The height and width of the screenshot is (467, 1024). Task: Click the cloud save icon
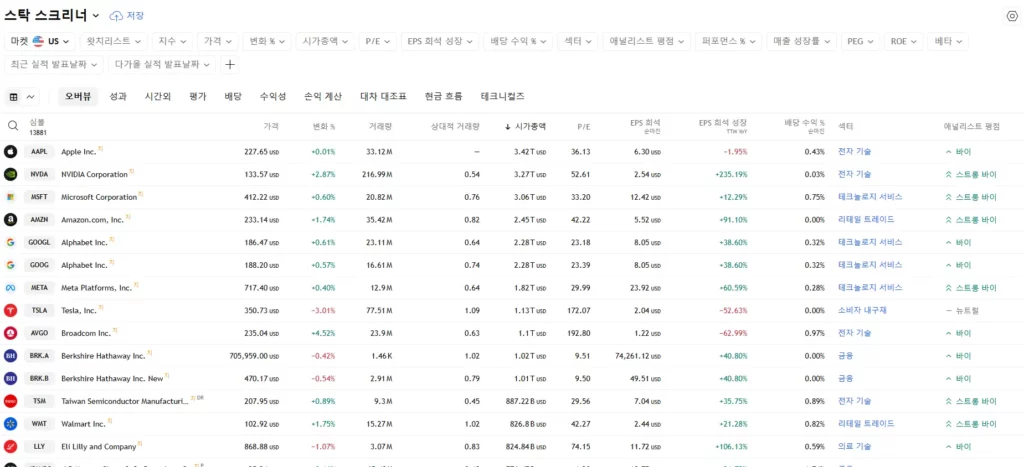point(116,16)
